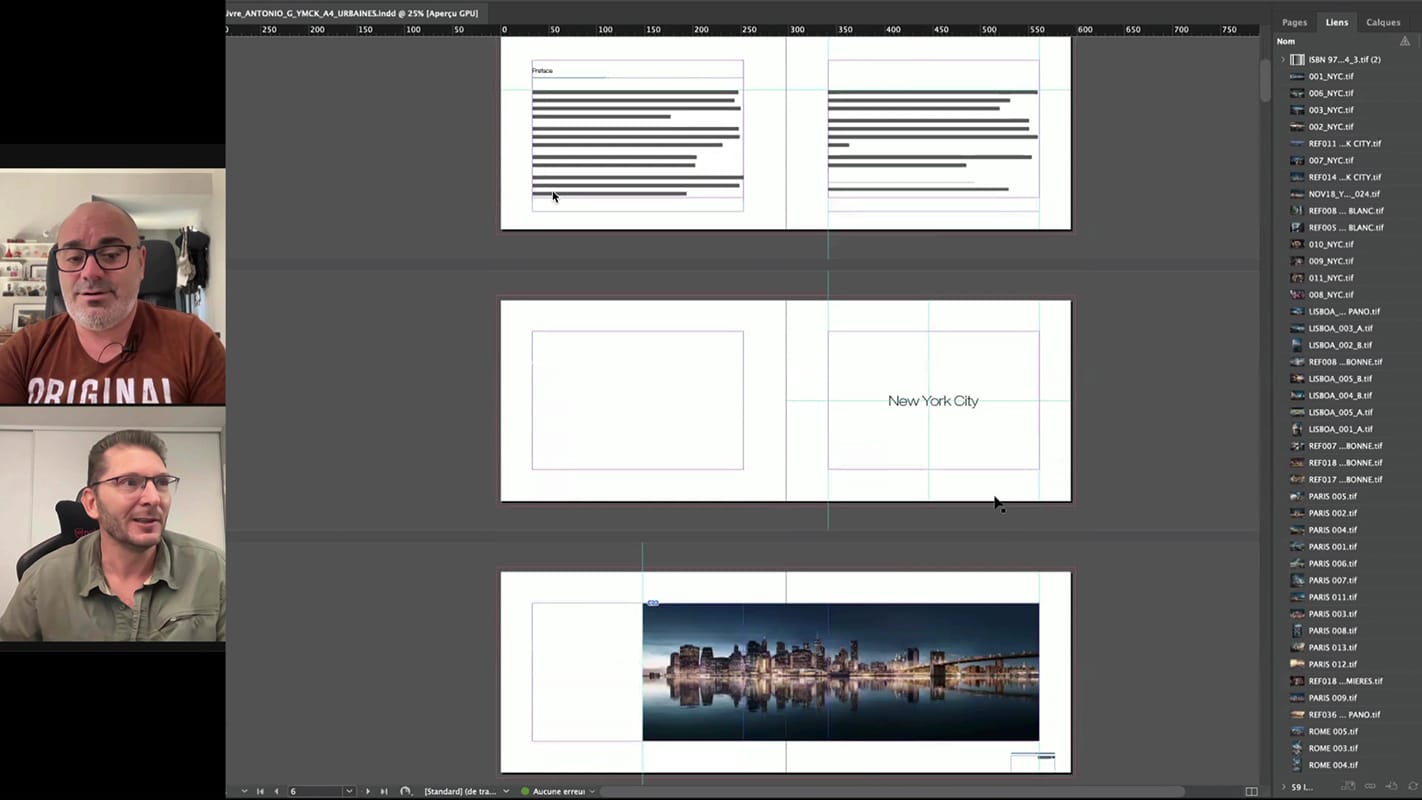Click the Update Link icon
The width and height of the screenshot is (1422, 800).
[1412, 786]
